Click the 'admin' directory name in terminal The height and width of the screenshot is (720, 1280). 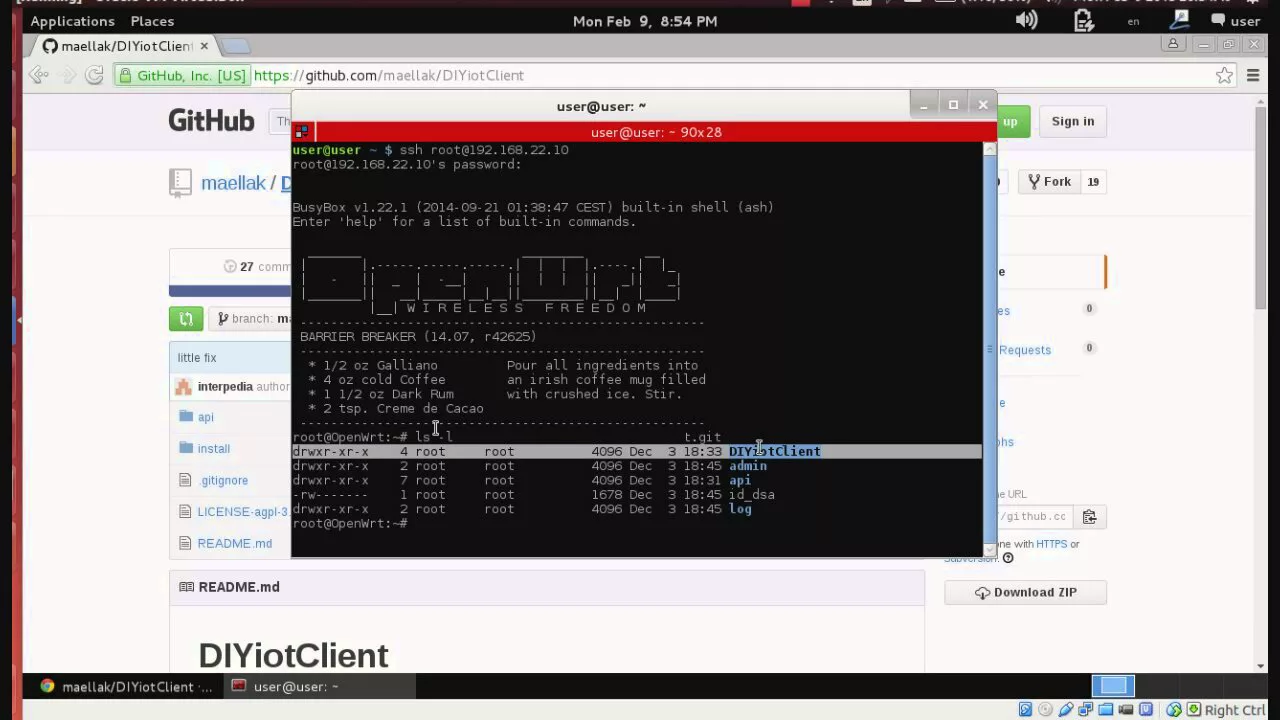tap(748, 466)
